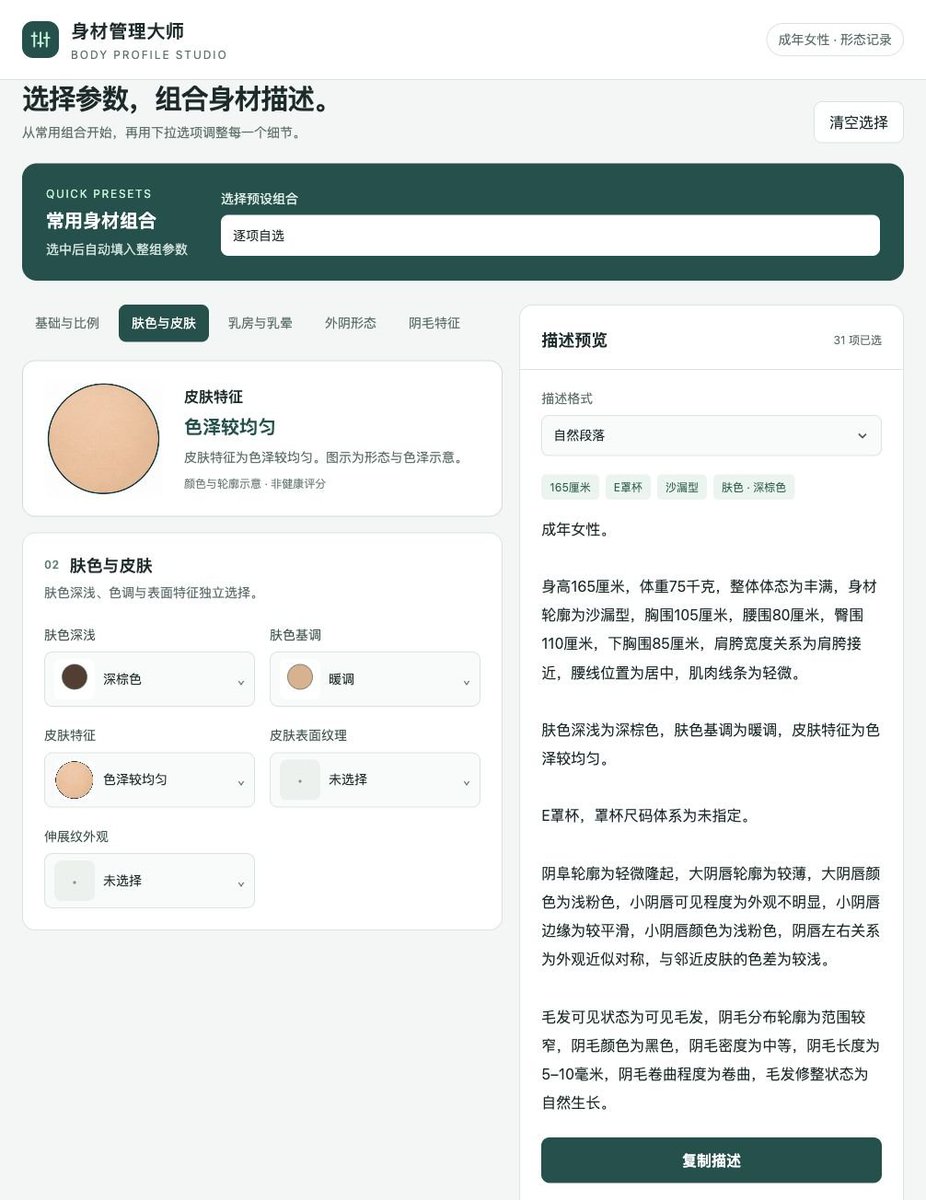Go to the 外阴形态 tab
This screenshot has width=926, height=1200.
tap(350, 323)
